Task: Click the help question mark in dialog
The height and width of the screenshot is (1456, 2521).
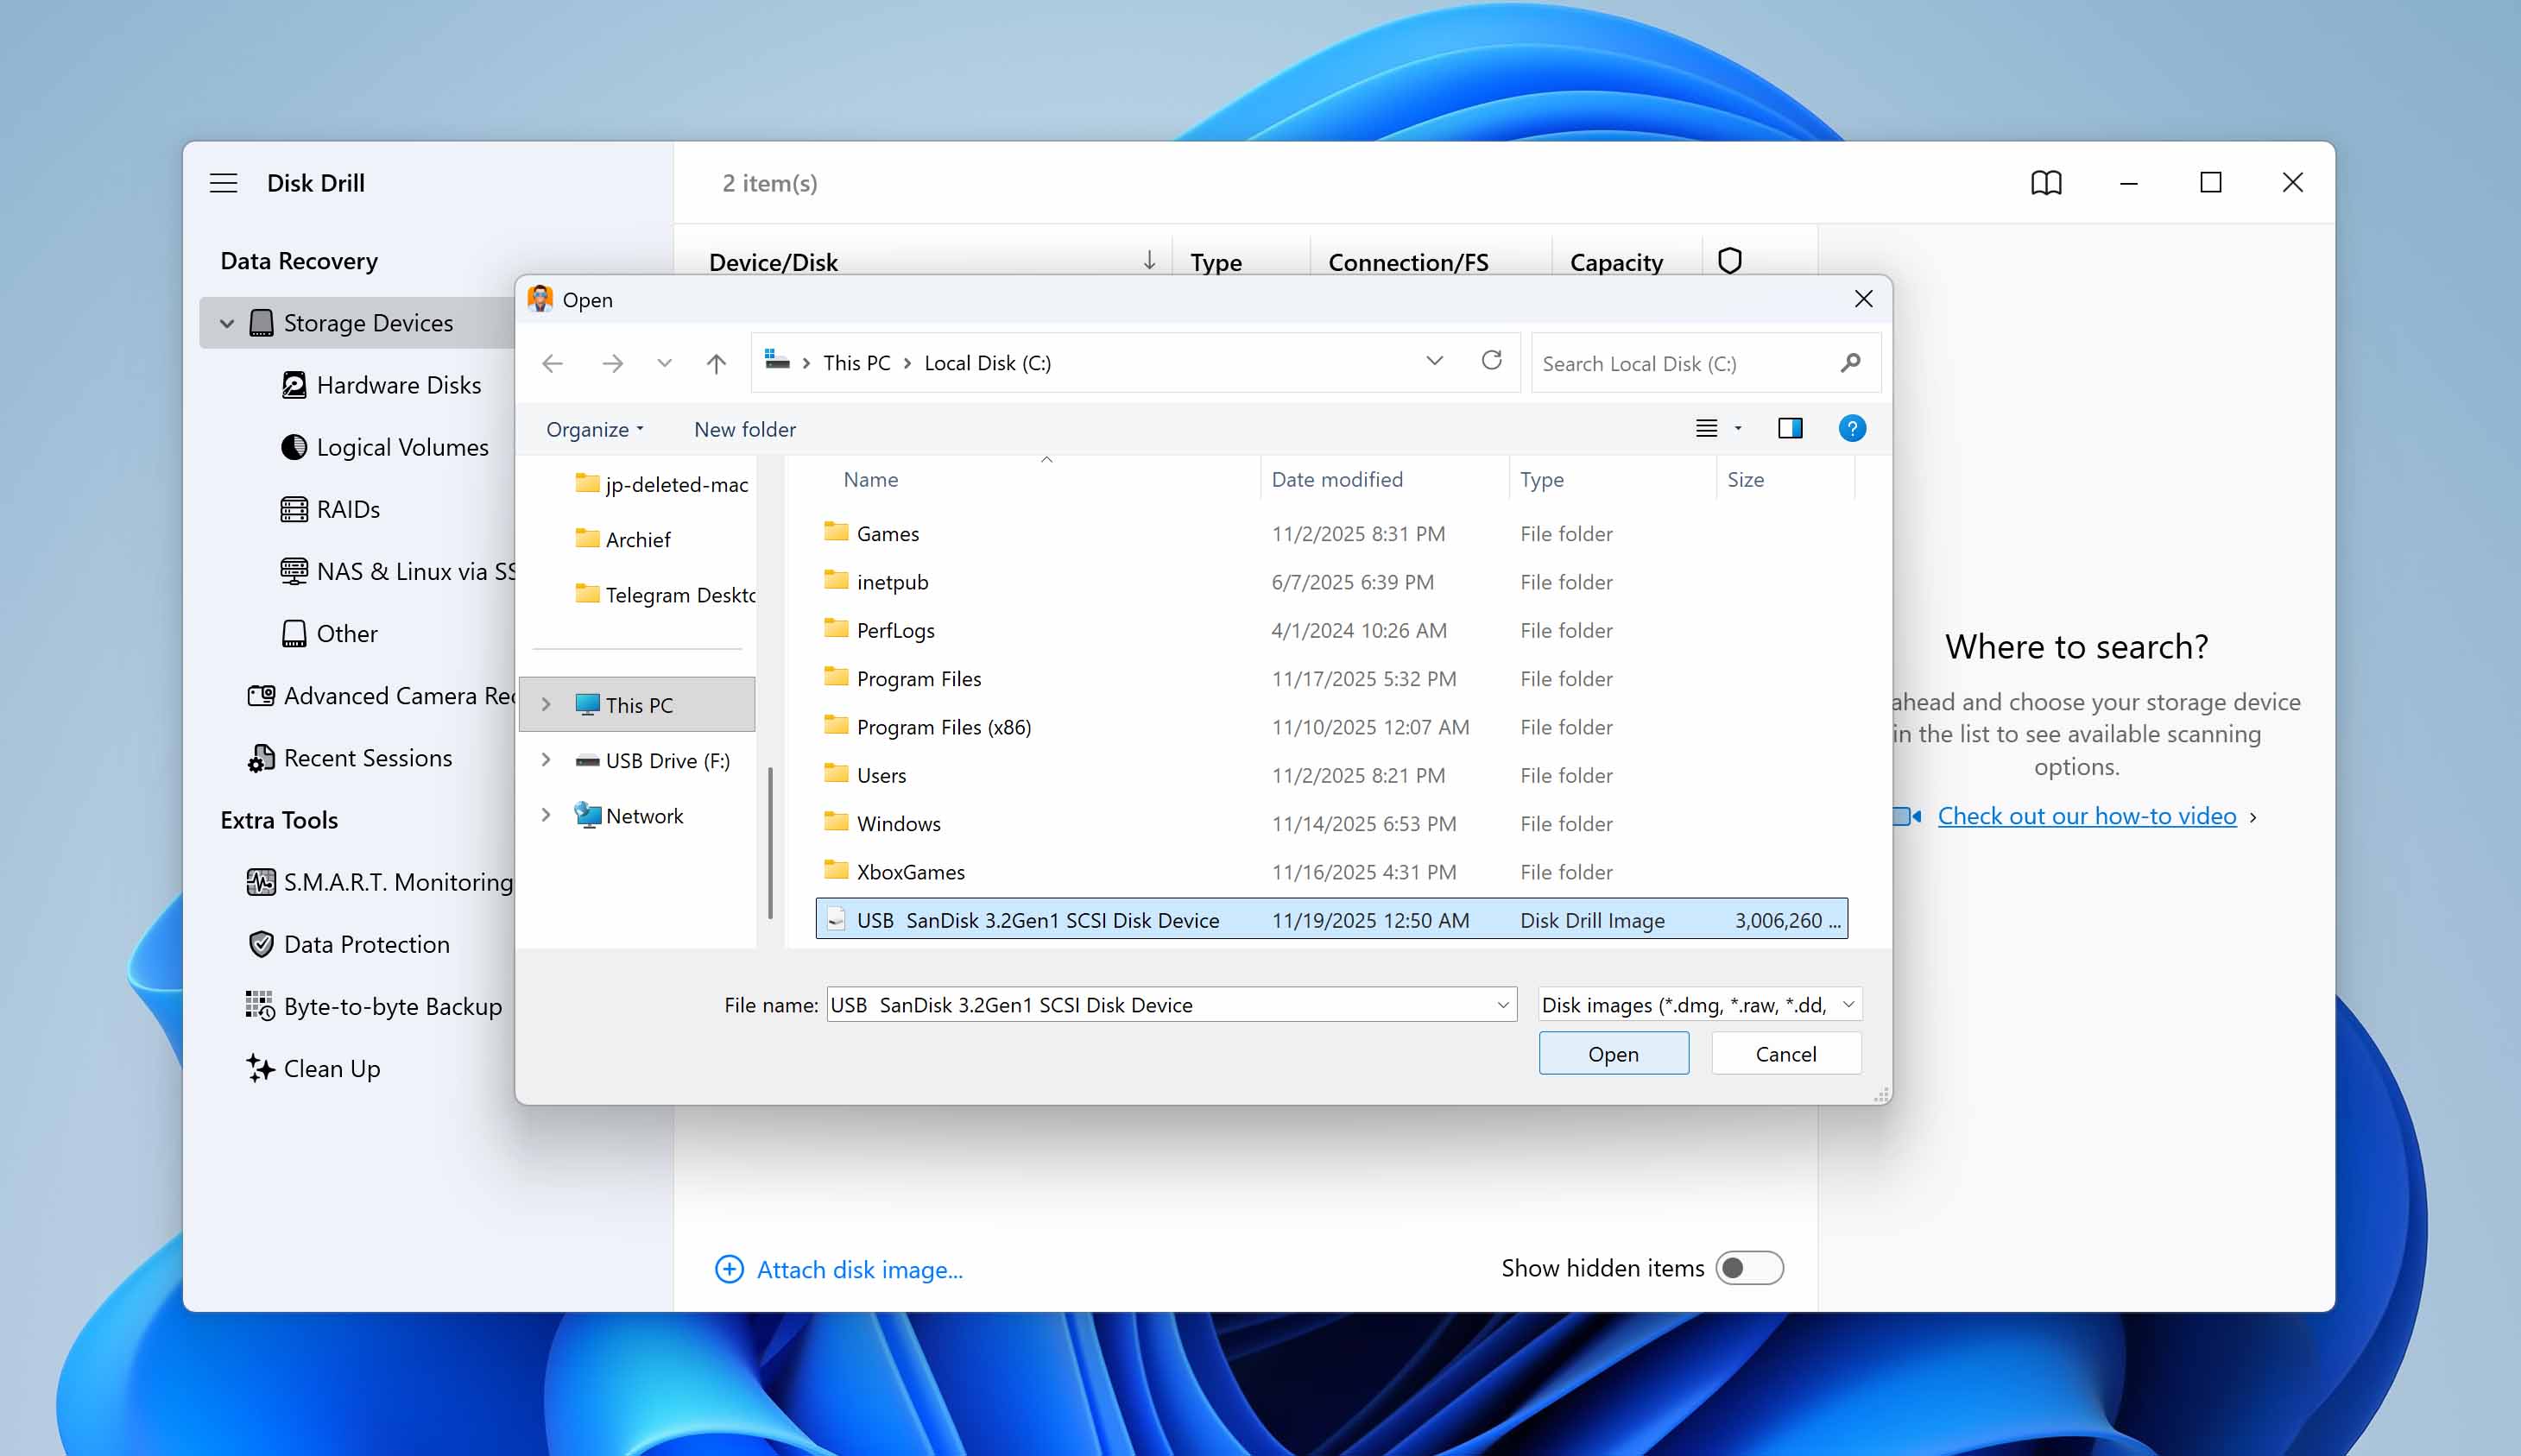Action: click(x=1852, y=428)
